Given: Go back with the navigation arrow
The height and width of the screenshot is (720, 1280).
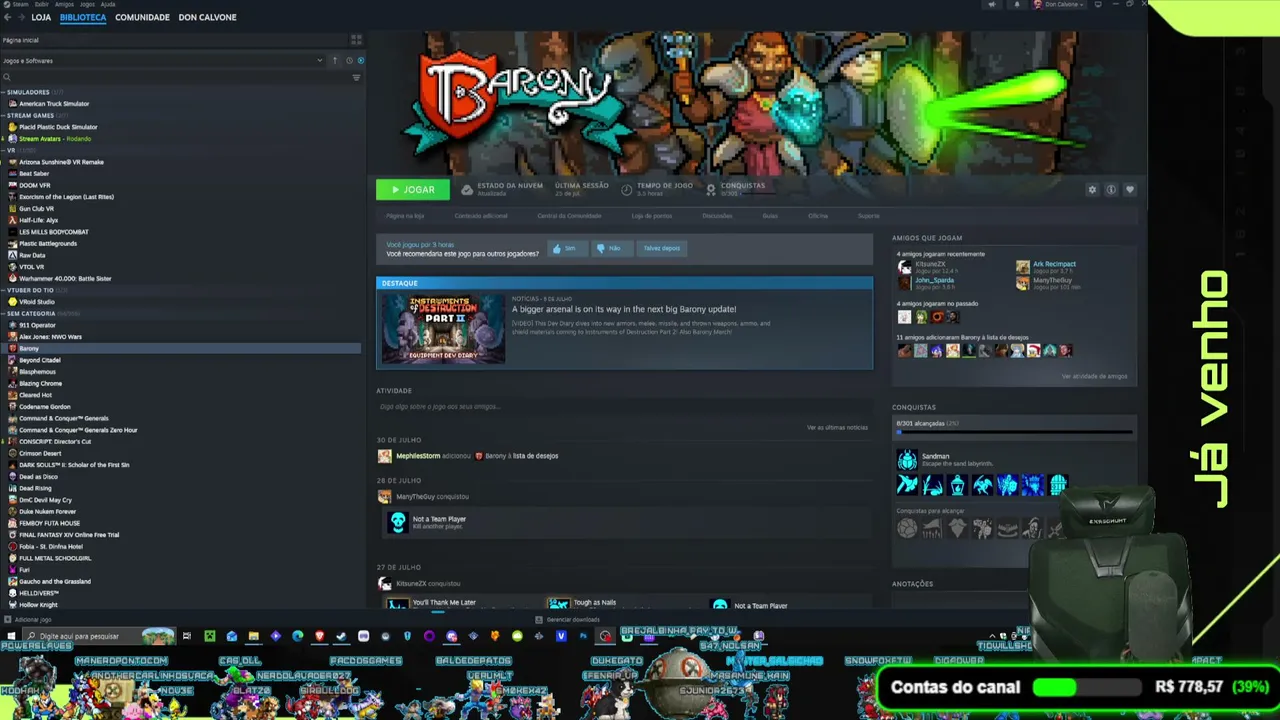Looking at the screenshot, I should [x=8, y=17].
